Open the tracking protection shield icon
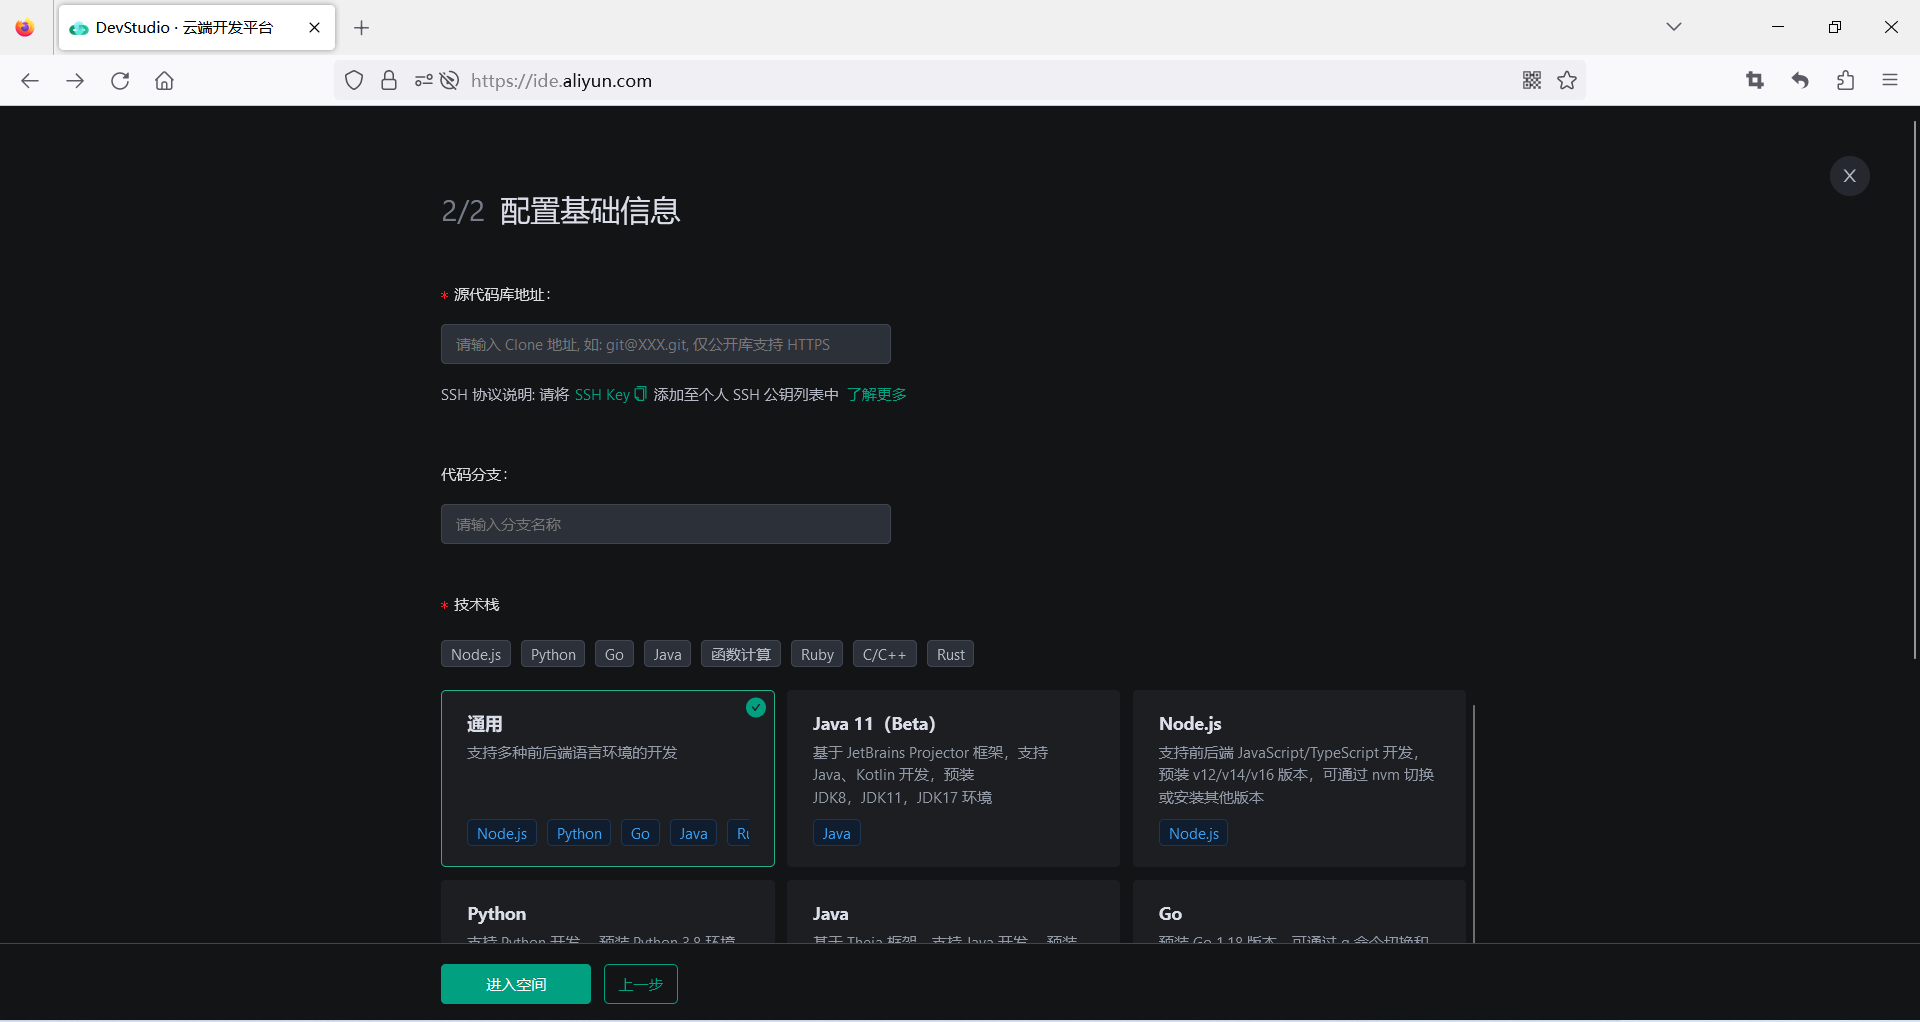The height and width of the screenshot is (1022, 1920). pyautogui.click(x=354, y=81)
